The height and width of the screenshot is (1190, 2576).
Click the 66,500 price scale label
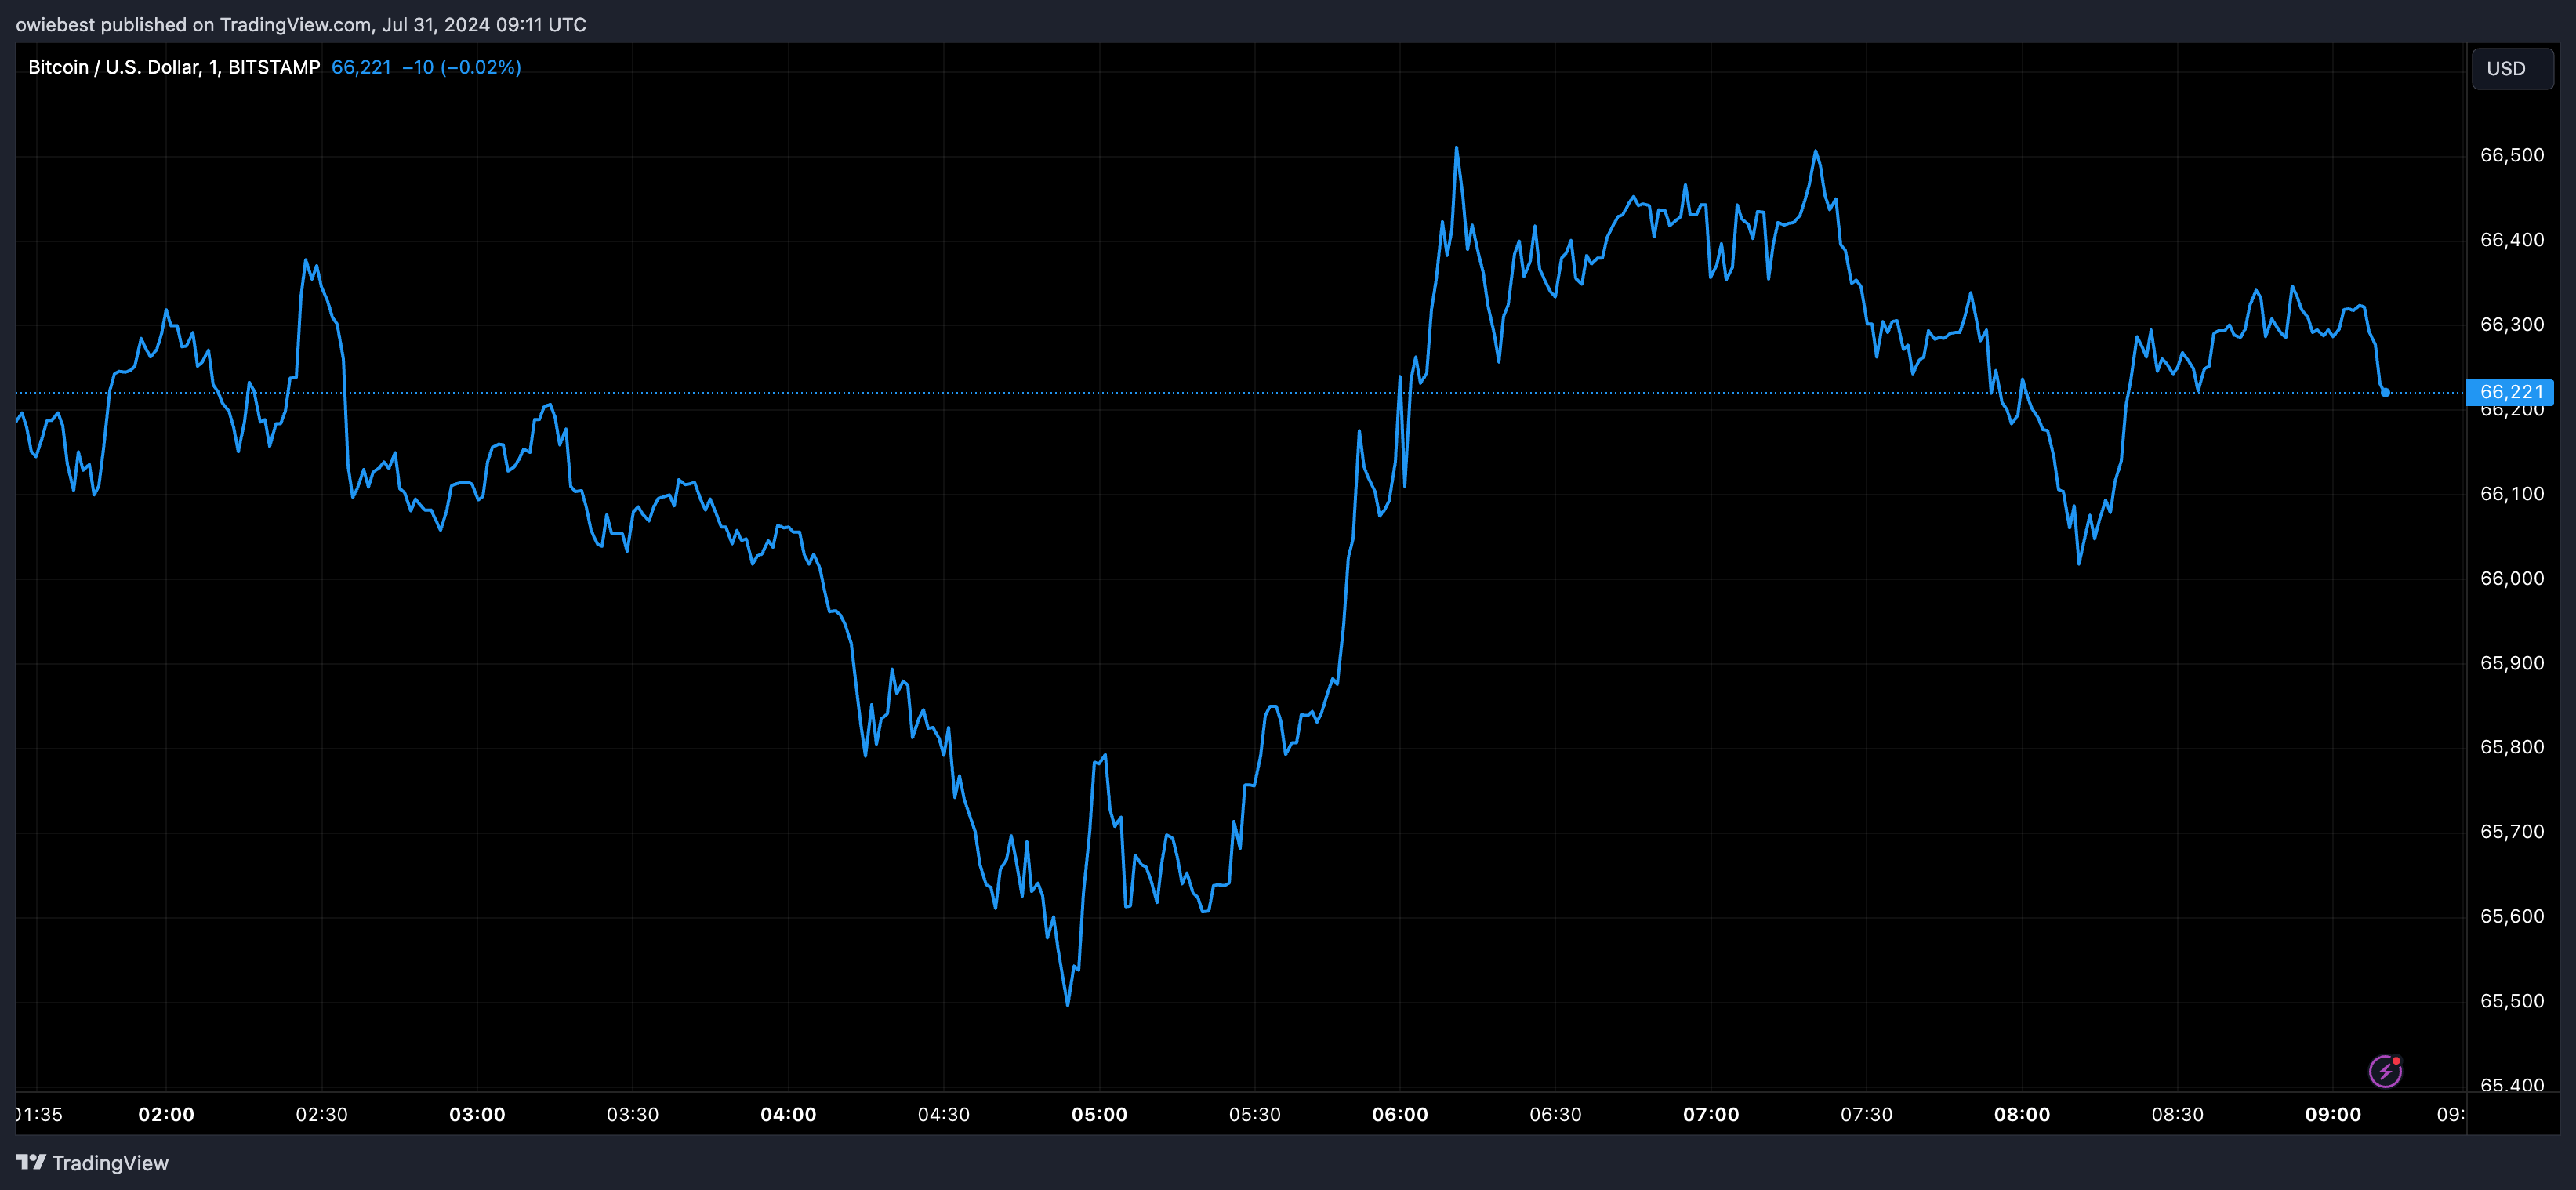[x=2511, y=155]
